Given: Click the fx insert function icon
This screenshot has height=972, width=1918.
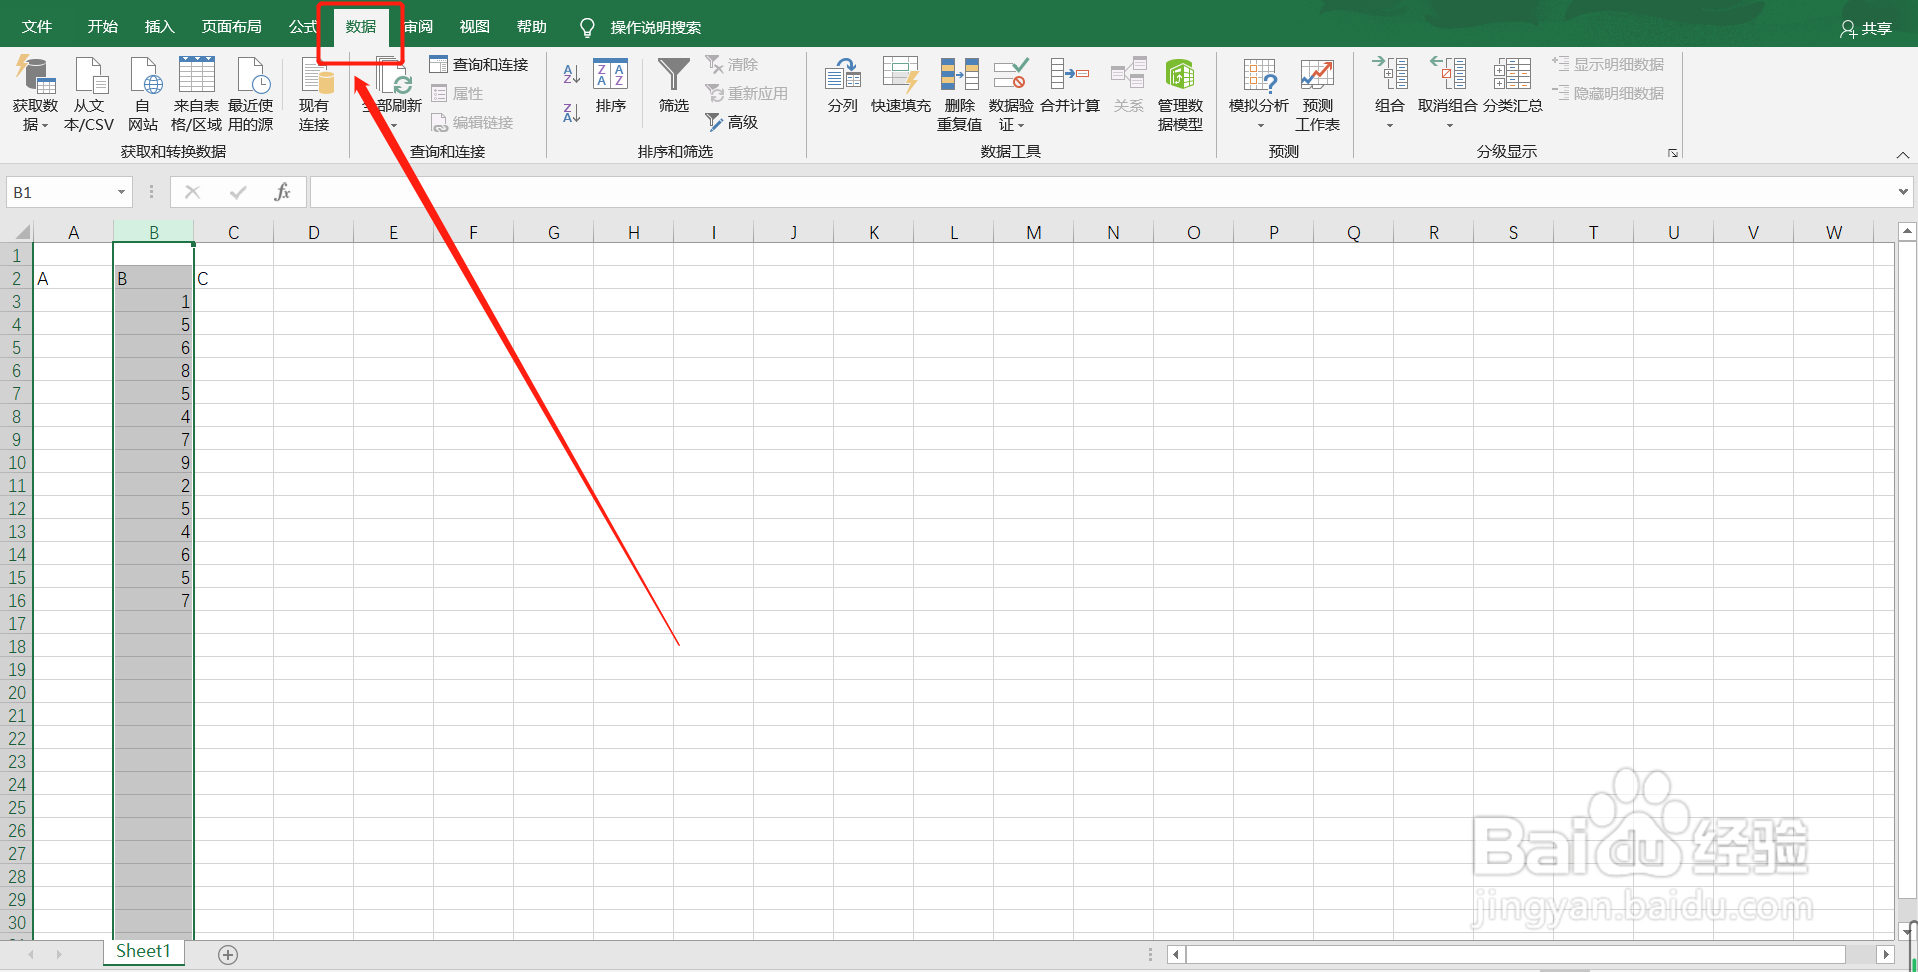Looking at the screenshot, I should click(x=282, y=192).
